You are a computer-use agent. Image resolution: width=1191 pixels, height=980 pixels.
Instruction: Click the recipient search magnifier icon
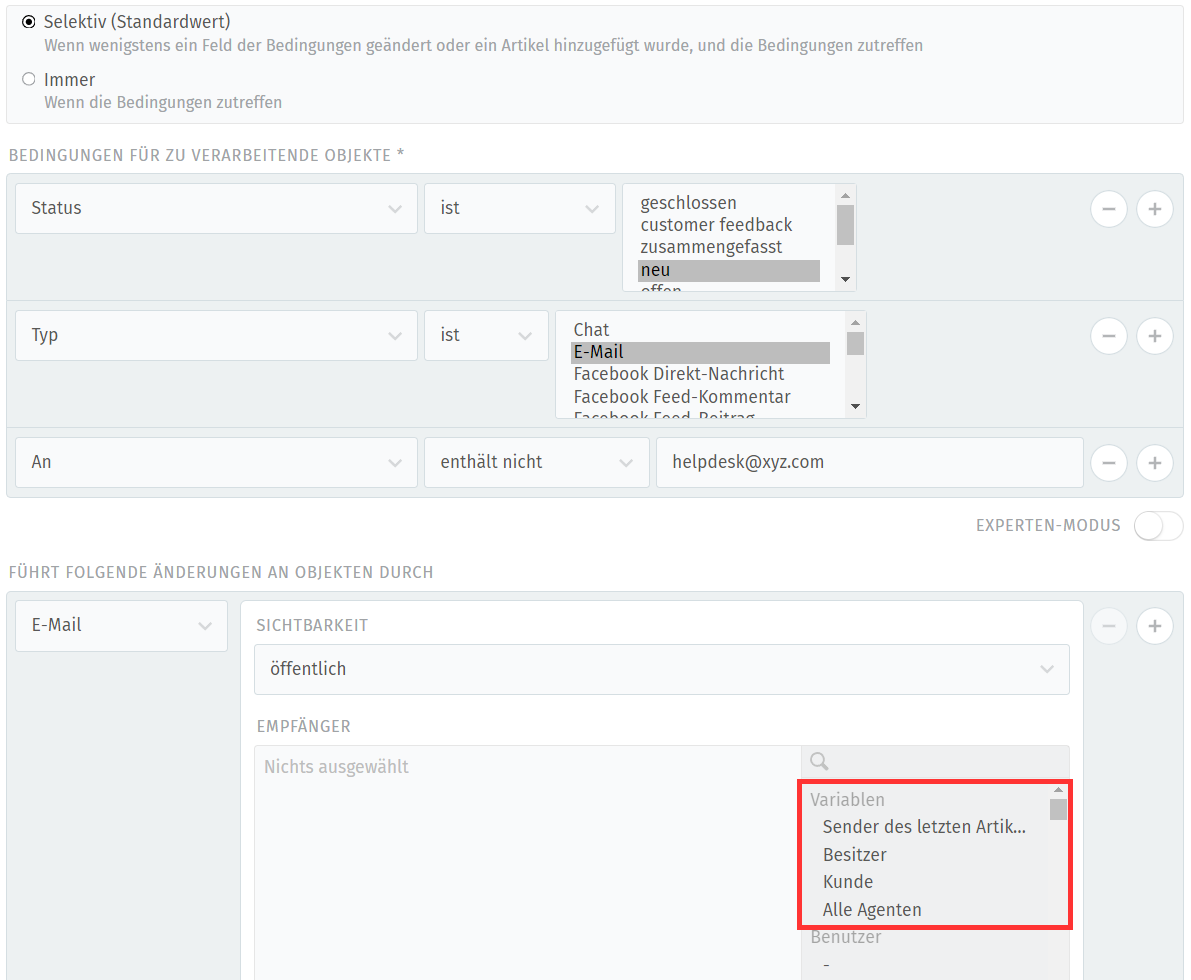click(819, 761)
